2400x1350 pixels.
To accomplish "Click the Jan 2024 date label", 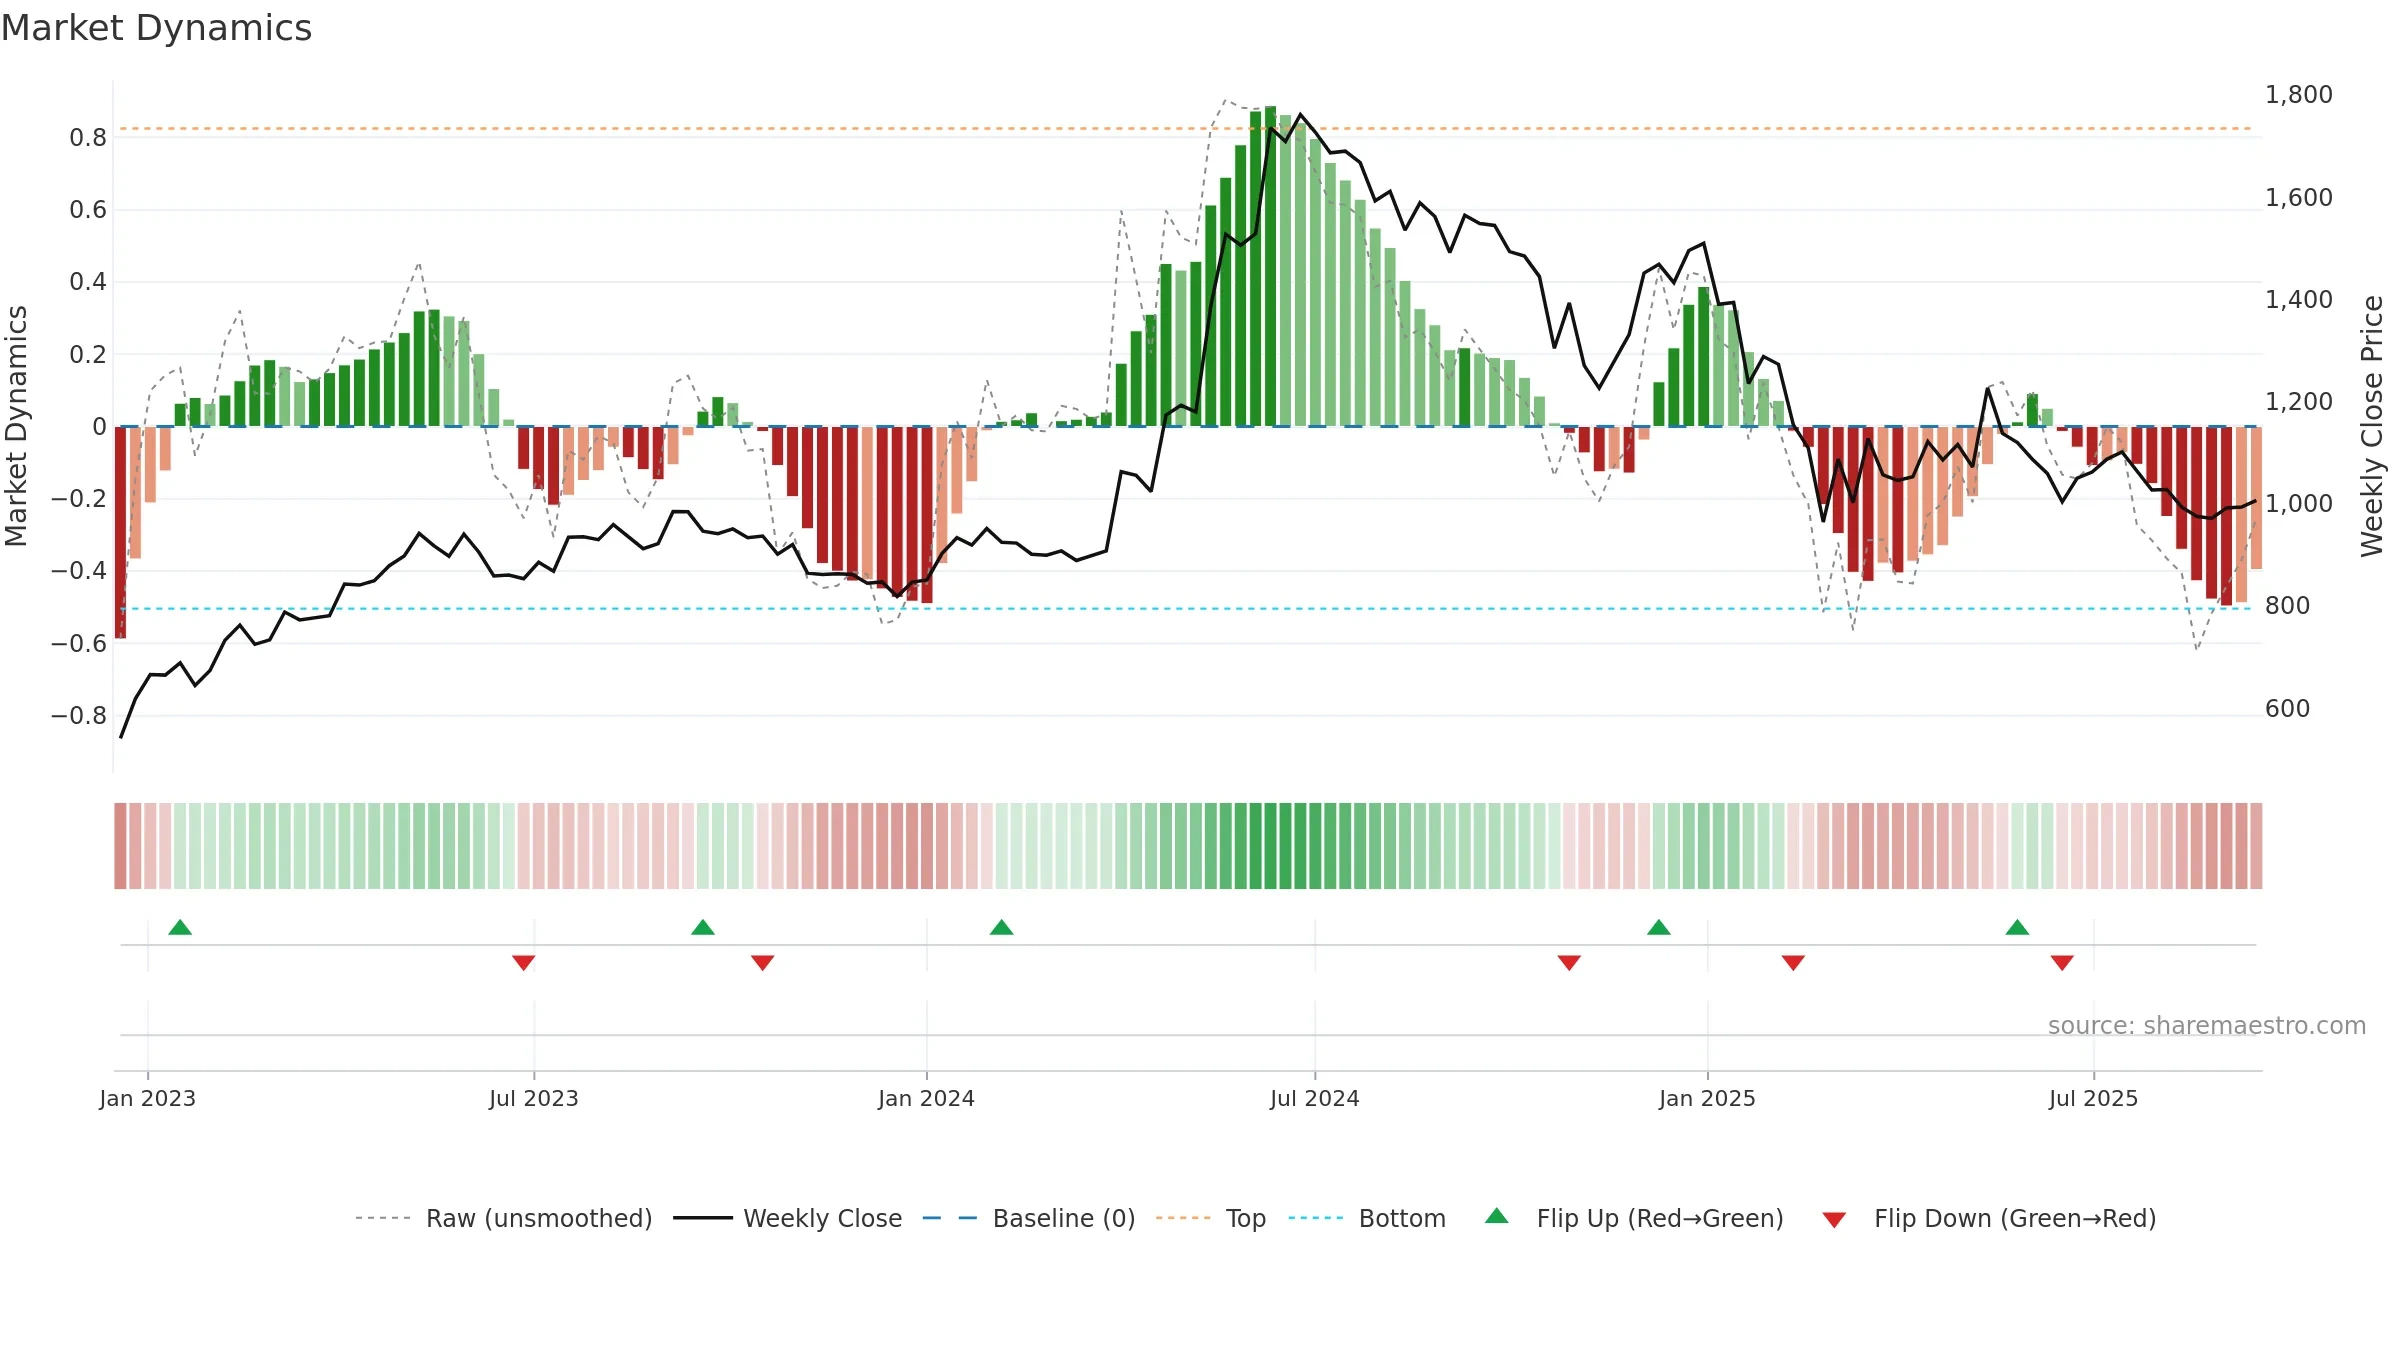I will (x=927, y=1098).
